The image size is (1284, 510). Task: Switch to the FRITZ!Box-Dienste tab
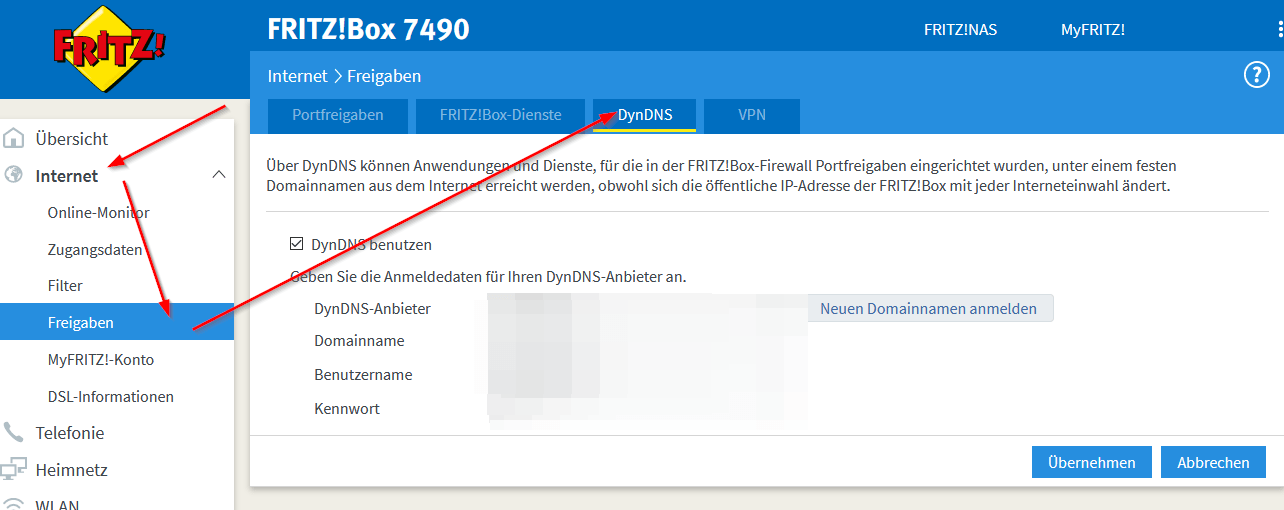(500, 115)
